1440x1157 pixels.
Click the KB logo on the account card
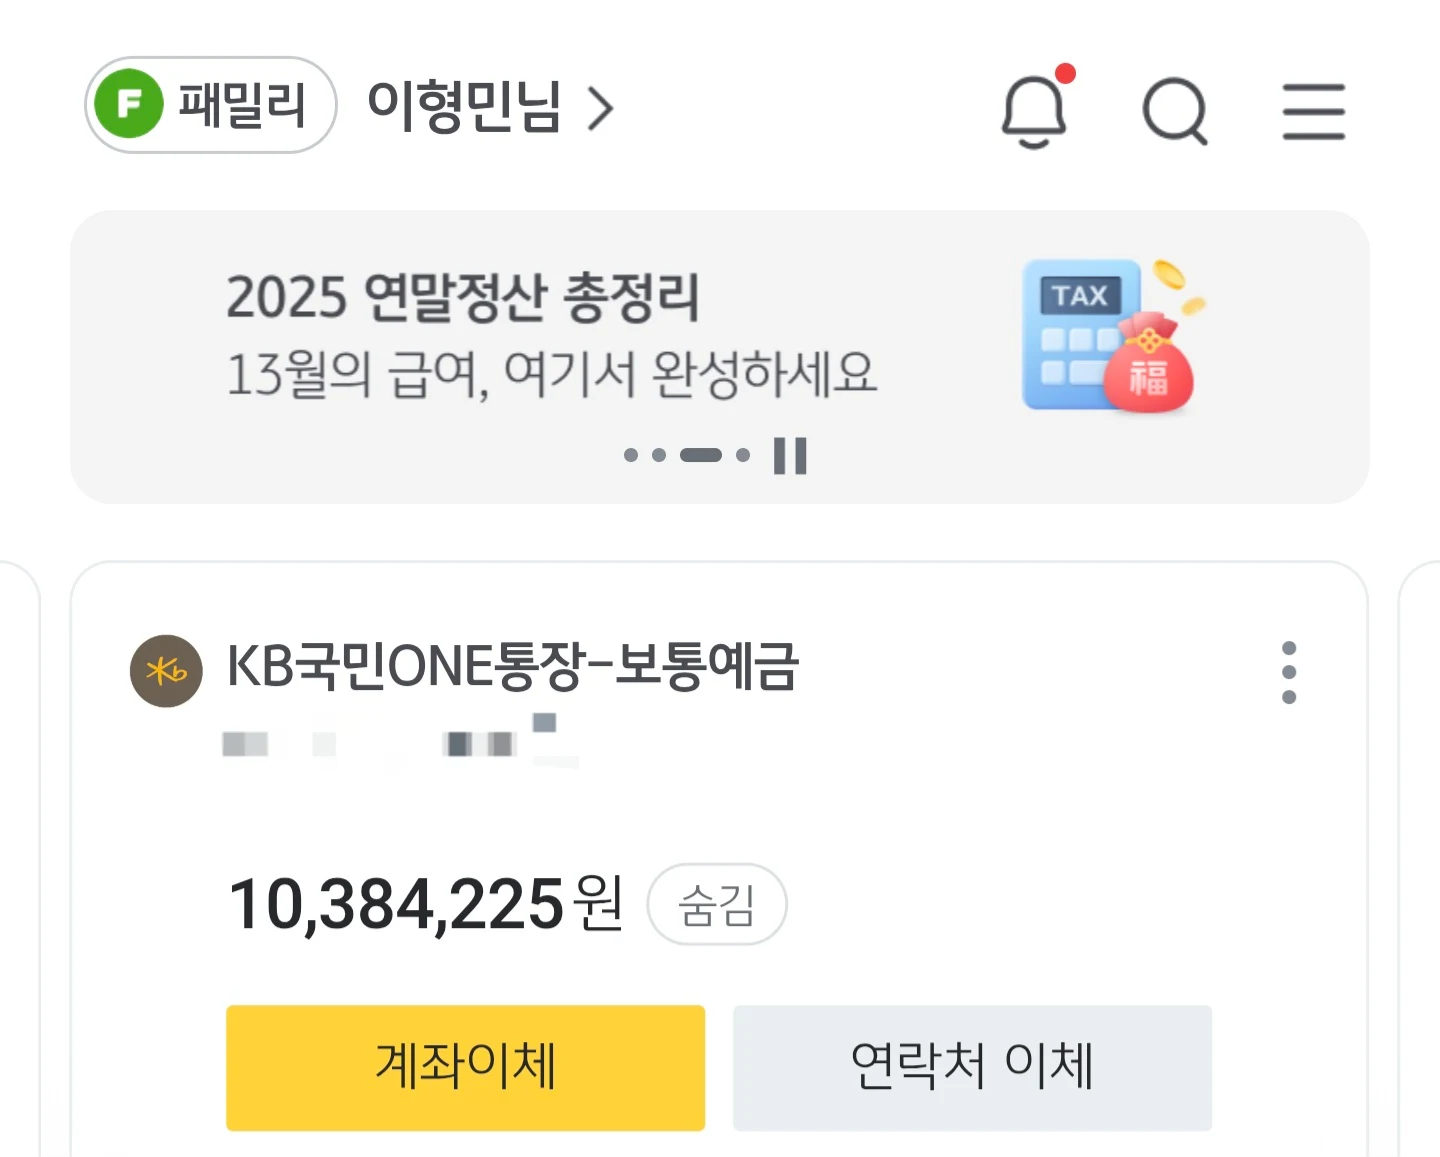tap(166, 671)
